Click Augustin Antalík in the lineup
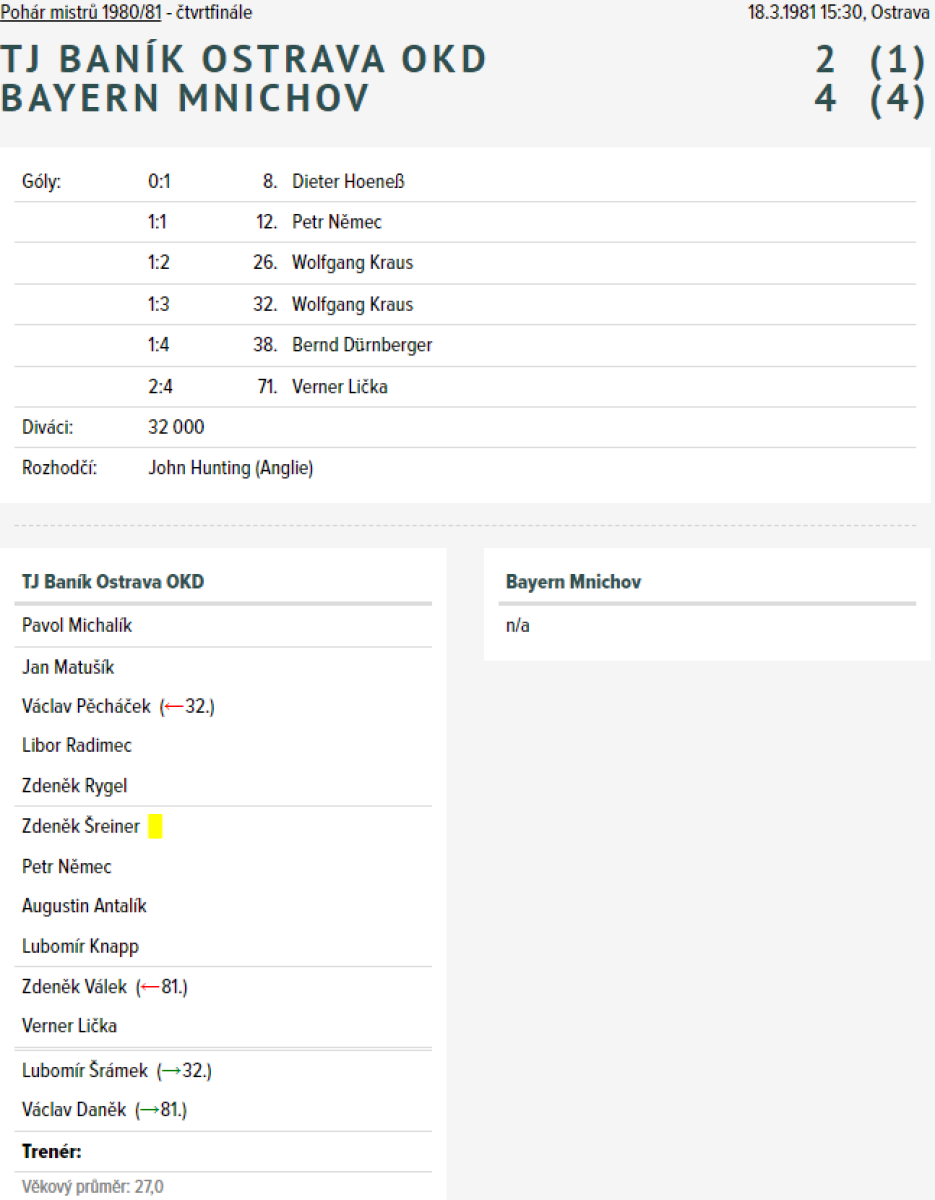 click(84, 906)
